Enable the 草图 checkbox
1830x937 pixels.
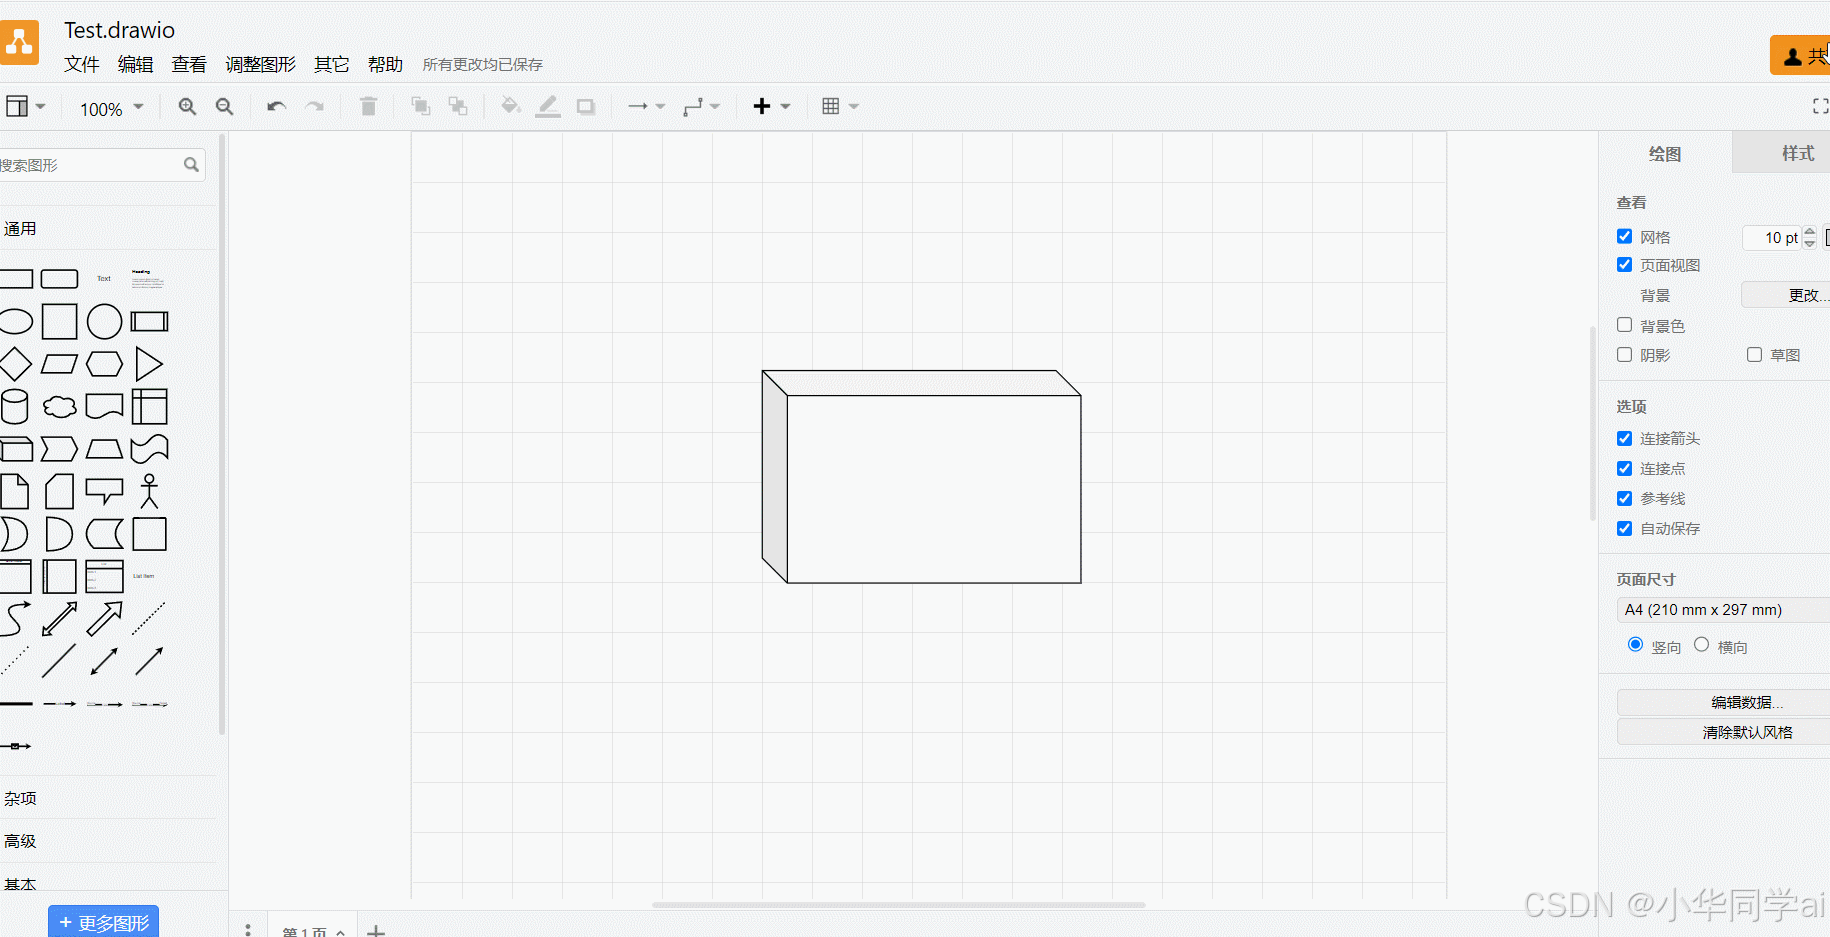click(1754, 354)
